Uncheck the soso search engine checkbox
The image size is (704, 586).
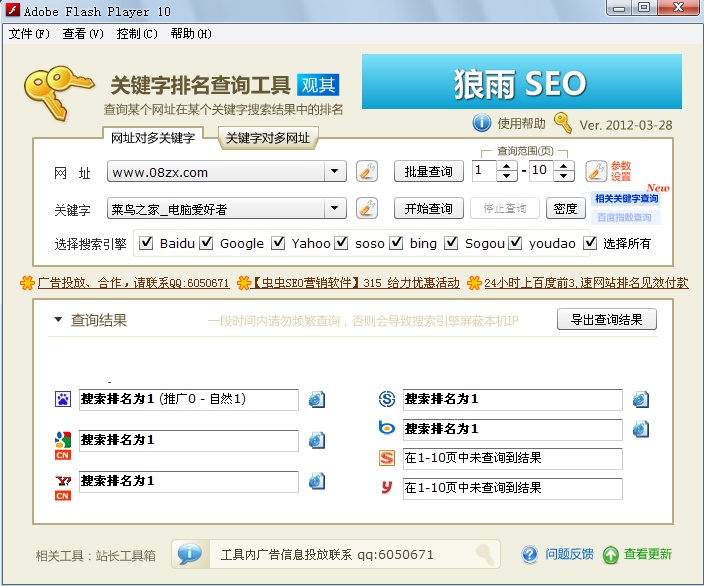(x=341, y=243)
